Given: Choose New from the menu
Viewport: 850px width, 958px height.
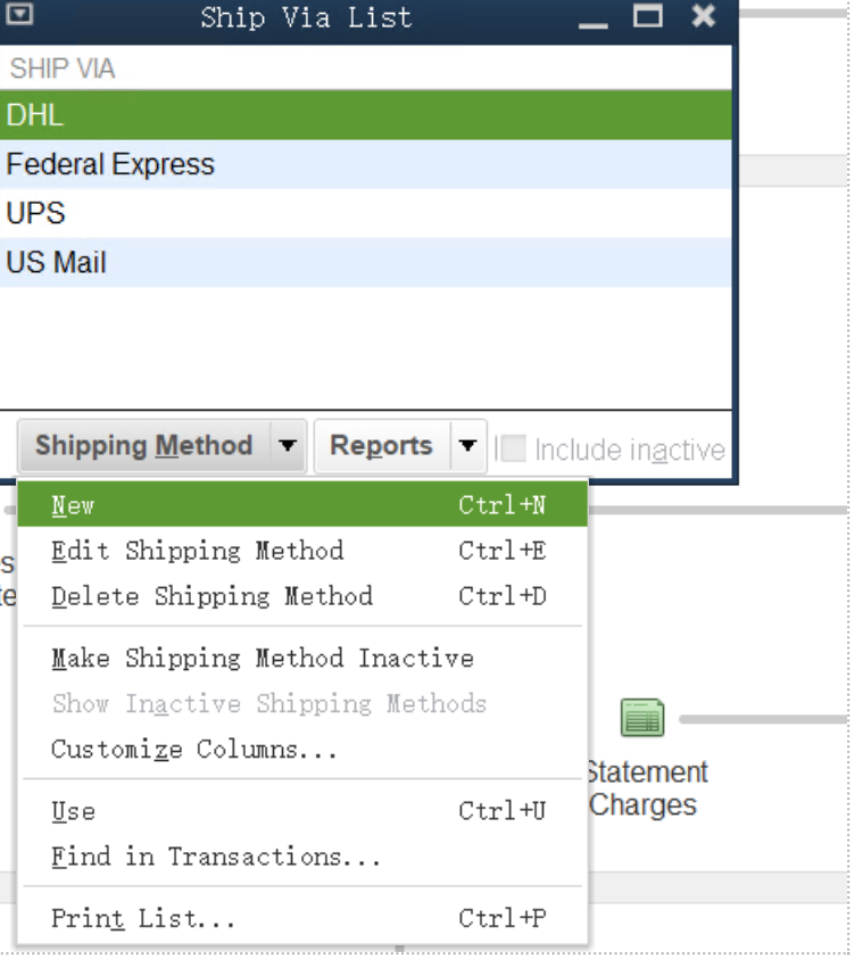Looking at the screenshot, I should [x=72, y=505].
